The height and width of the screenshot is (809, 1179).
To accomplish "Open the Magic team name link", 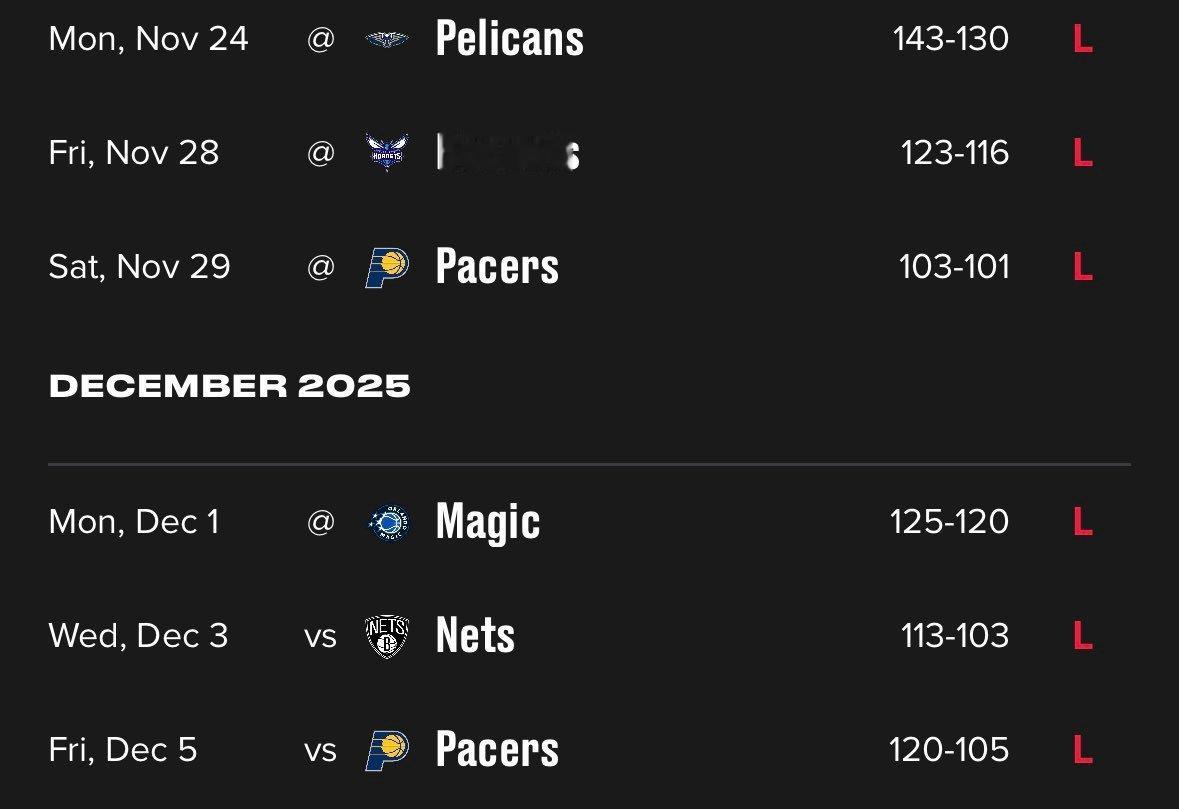I will pyautogui.click(x=488, y=522).
